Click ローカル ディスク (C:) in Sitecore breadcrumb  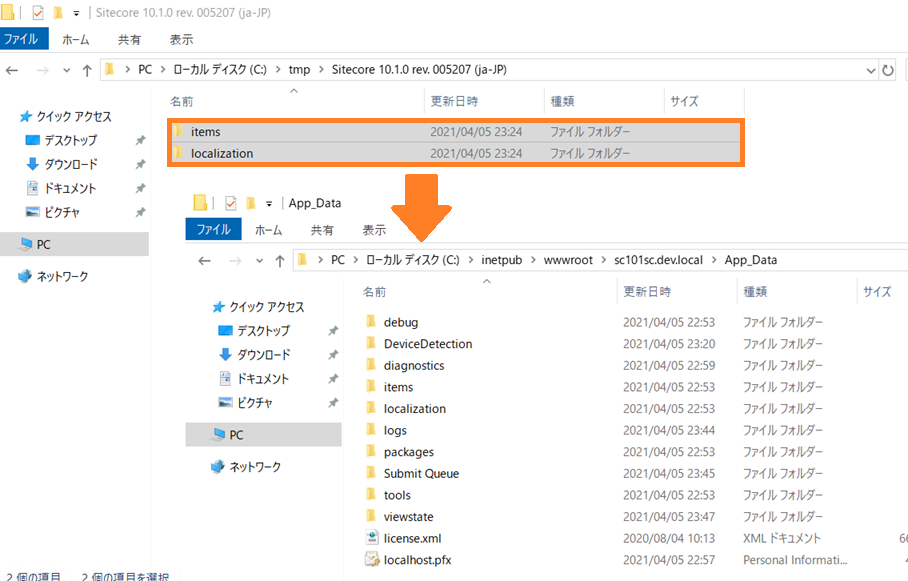[x=219, y=70]
